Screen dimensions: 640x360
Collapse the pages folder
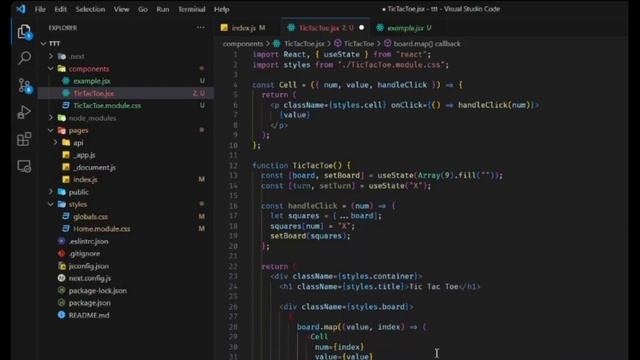click(51, 130)
